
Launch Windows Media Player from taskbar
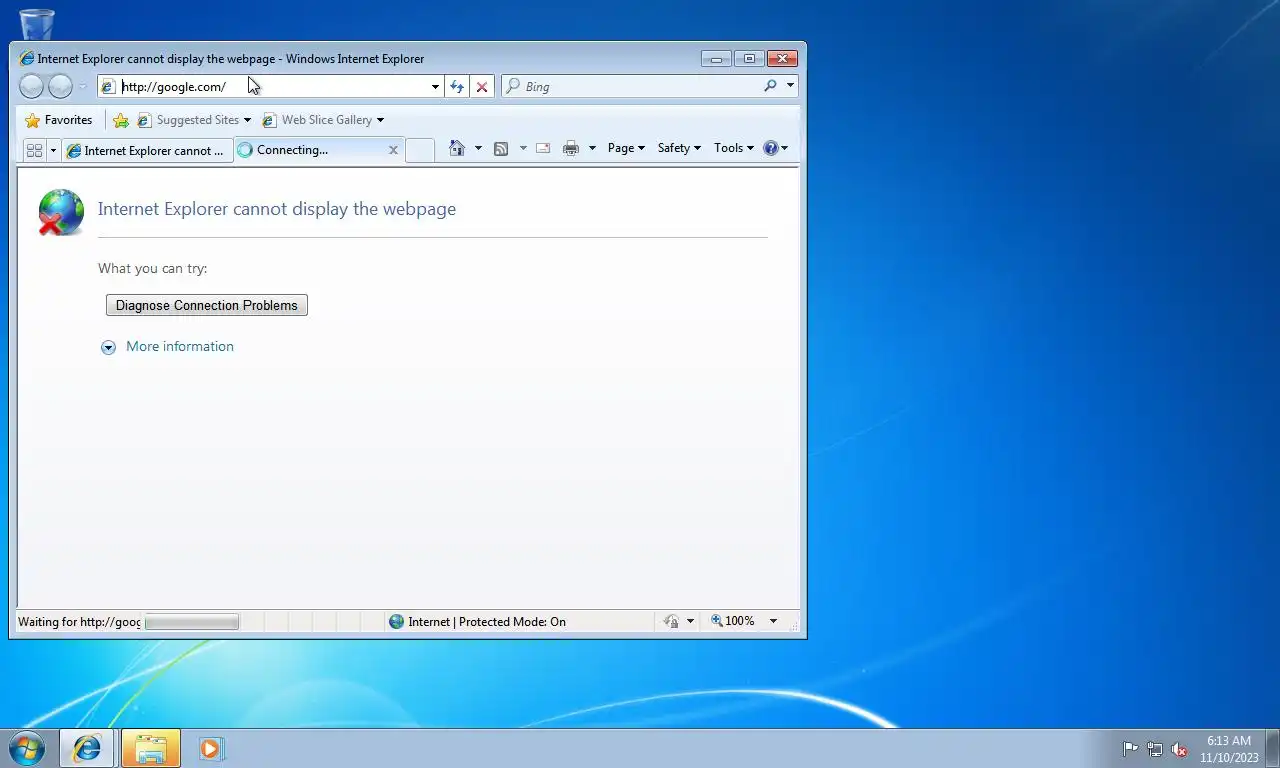(211, 748)
